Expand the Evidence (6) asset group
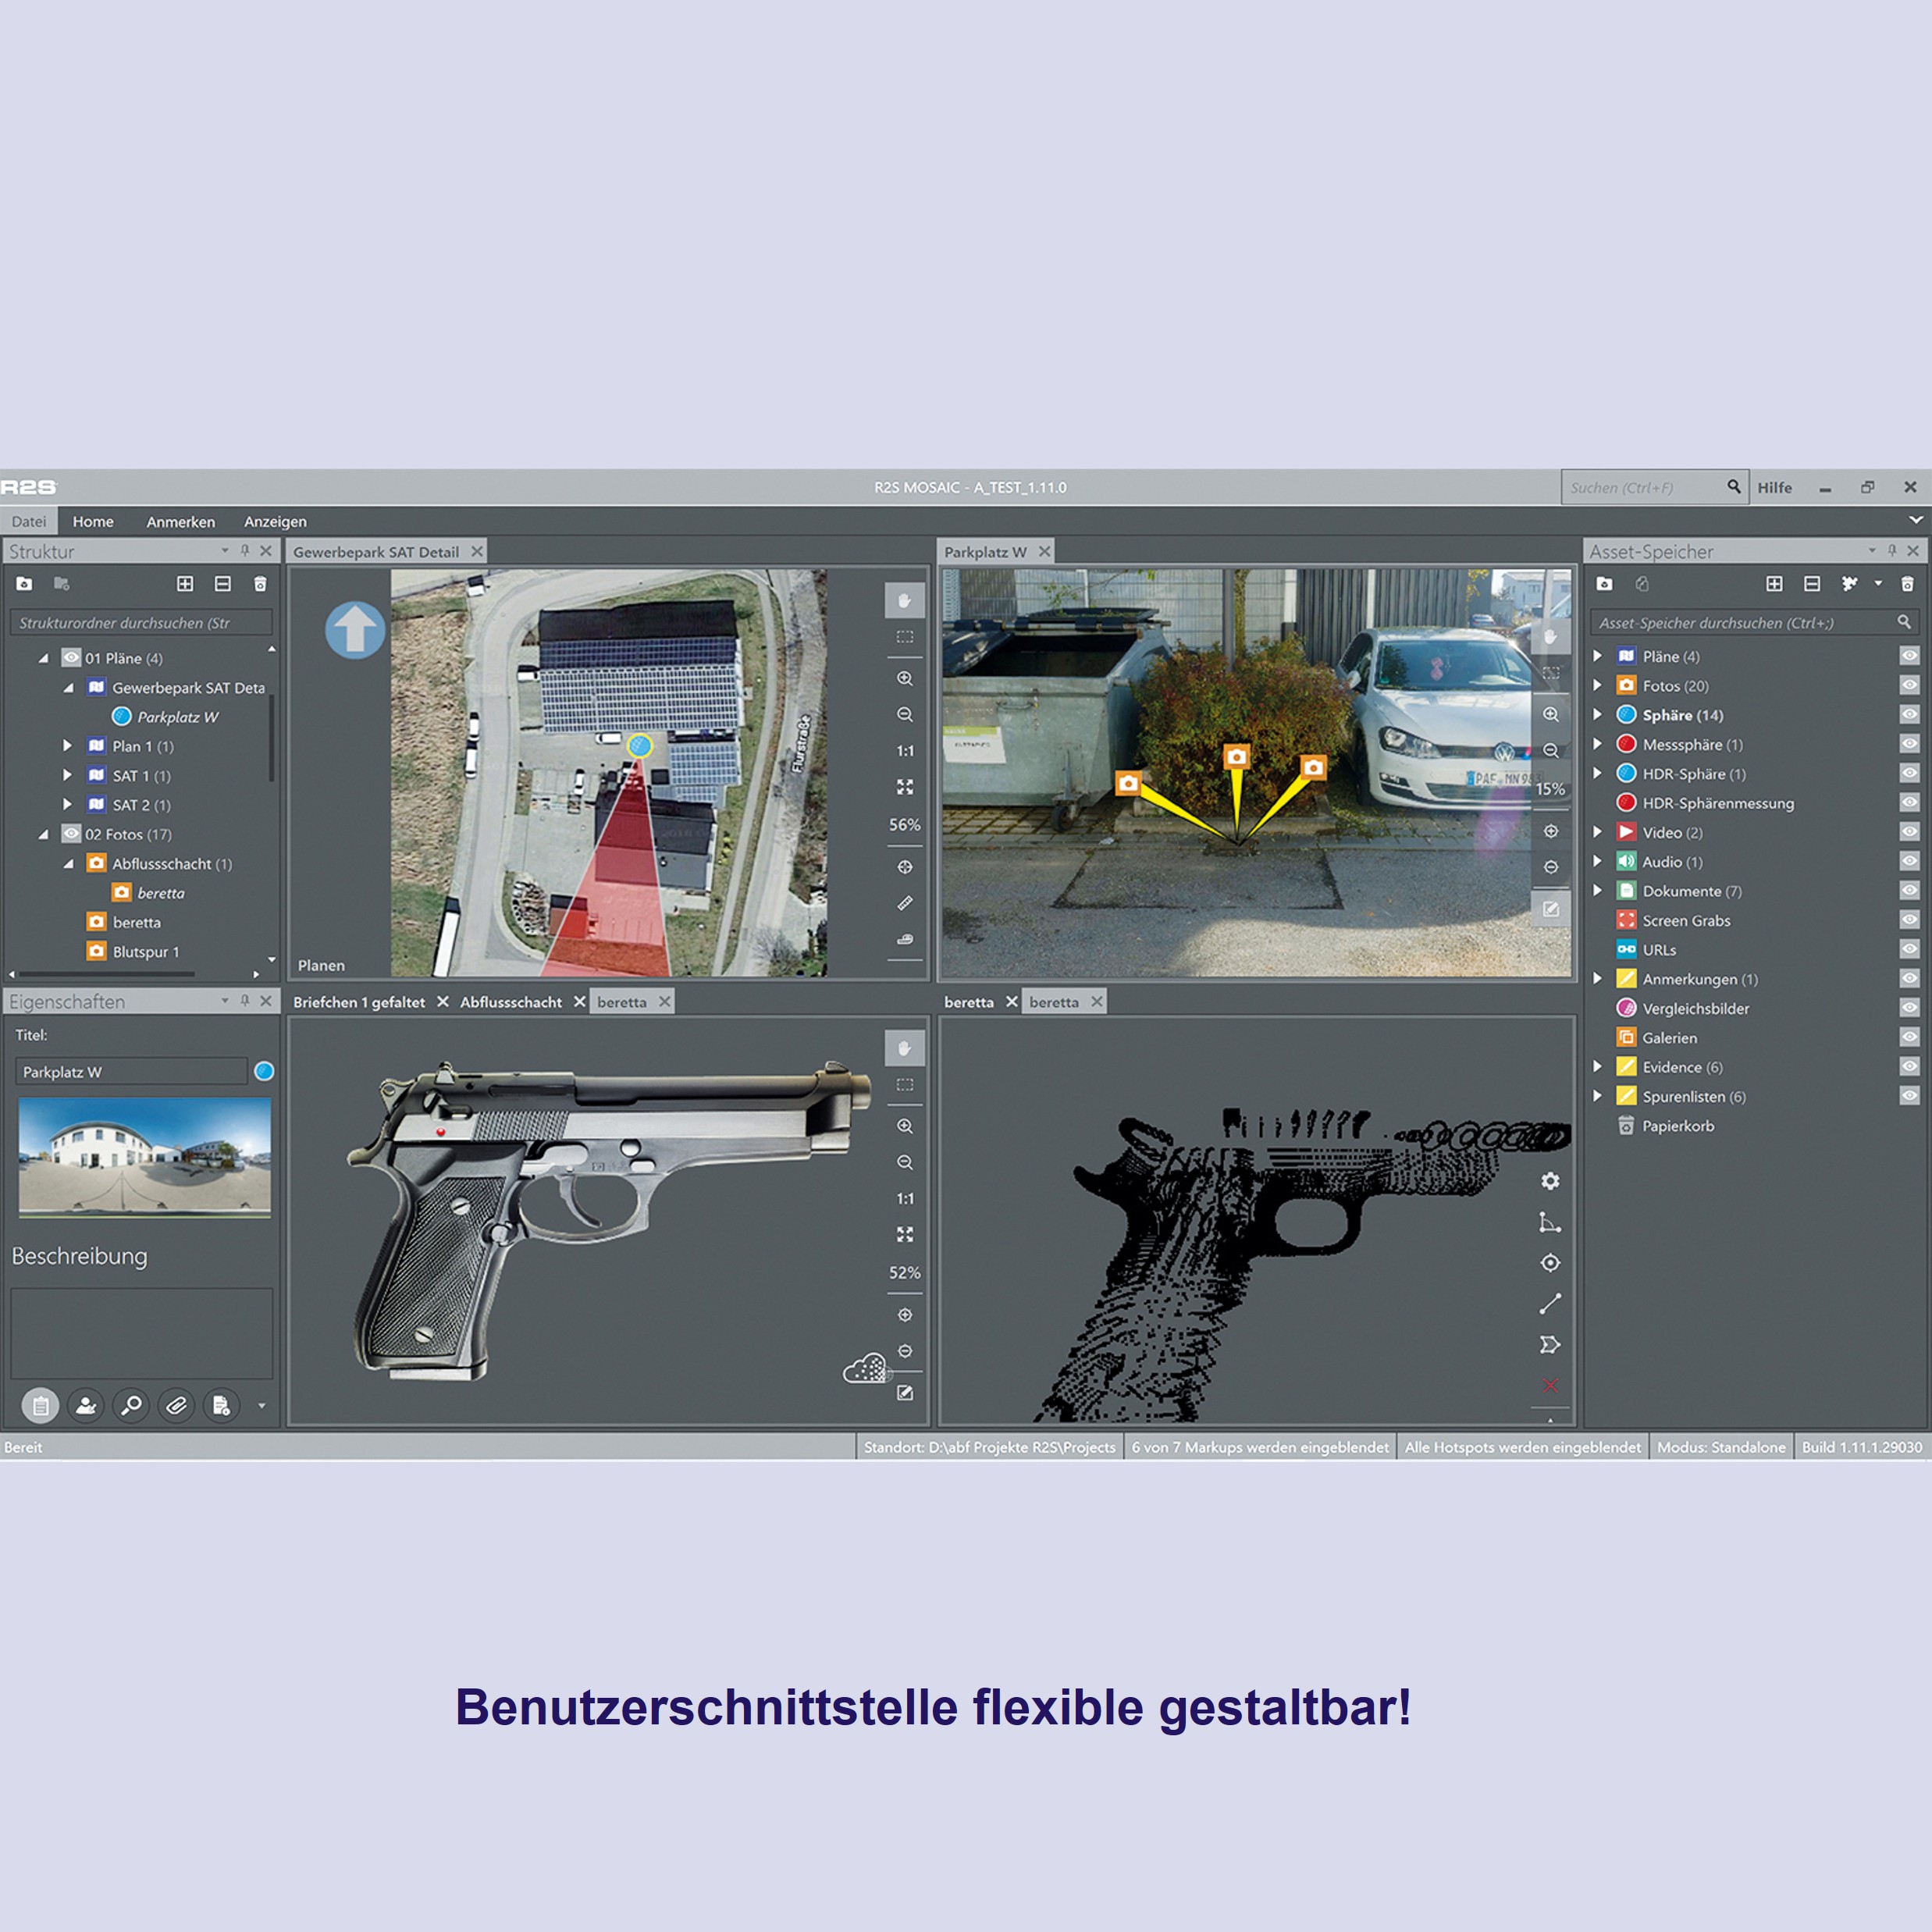Image resolution: width=1932 pixels, height=1932 pixels. point(1597,1067)
